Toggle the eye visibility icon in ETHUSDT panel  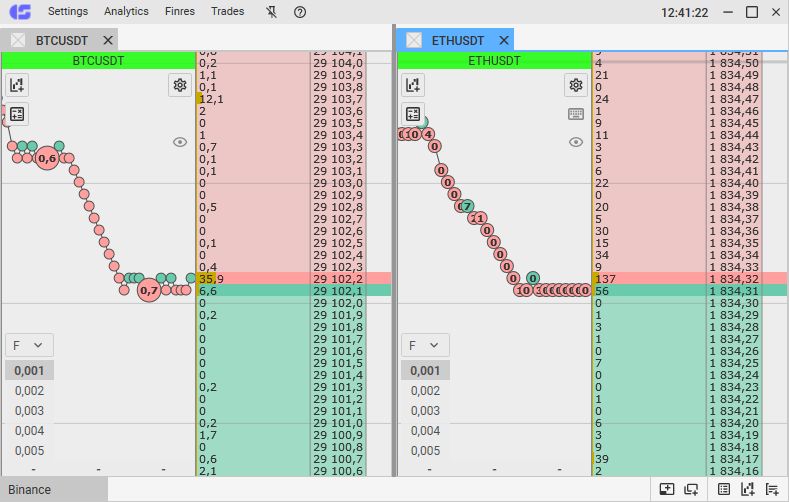pos(576,142)
